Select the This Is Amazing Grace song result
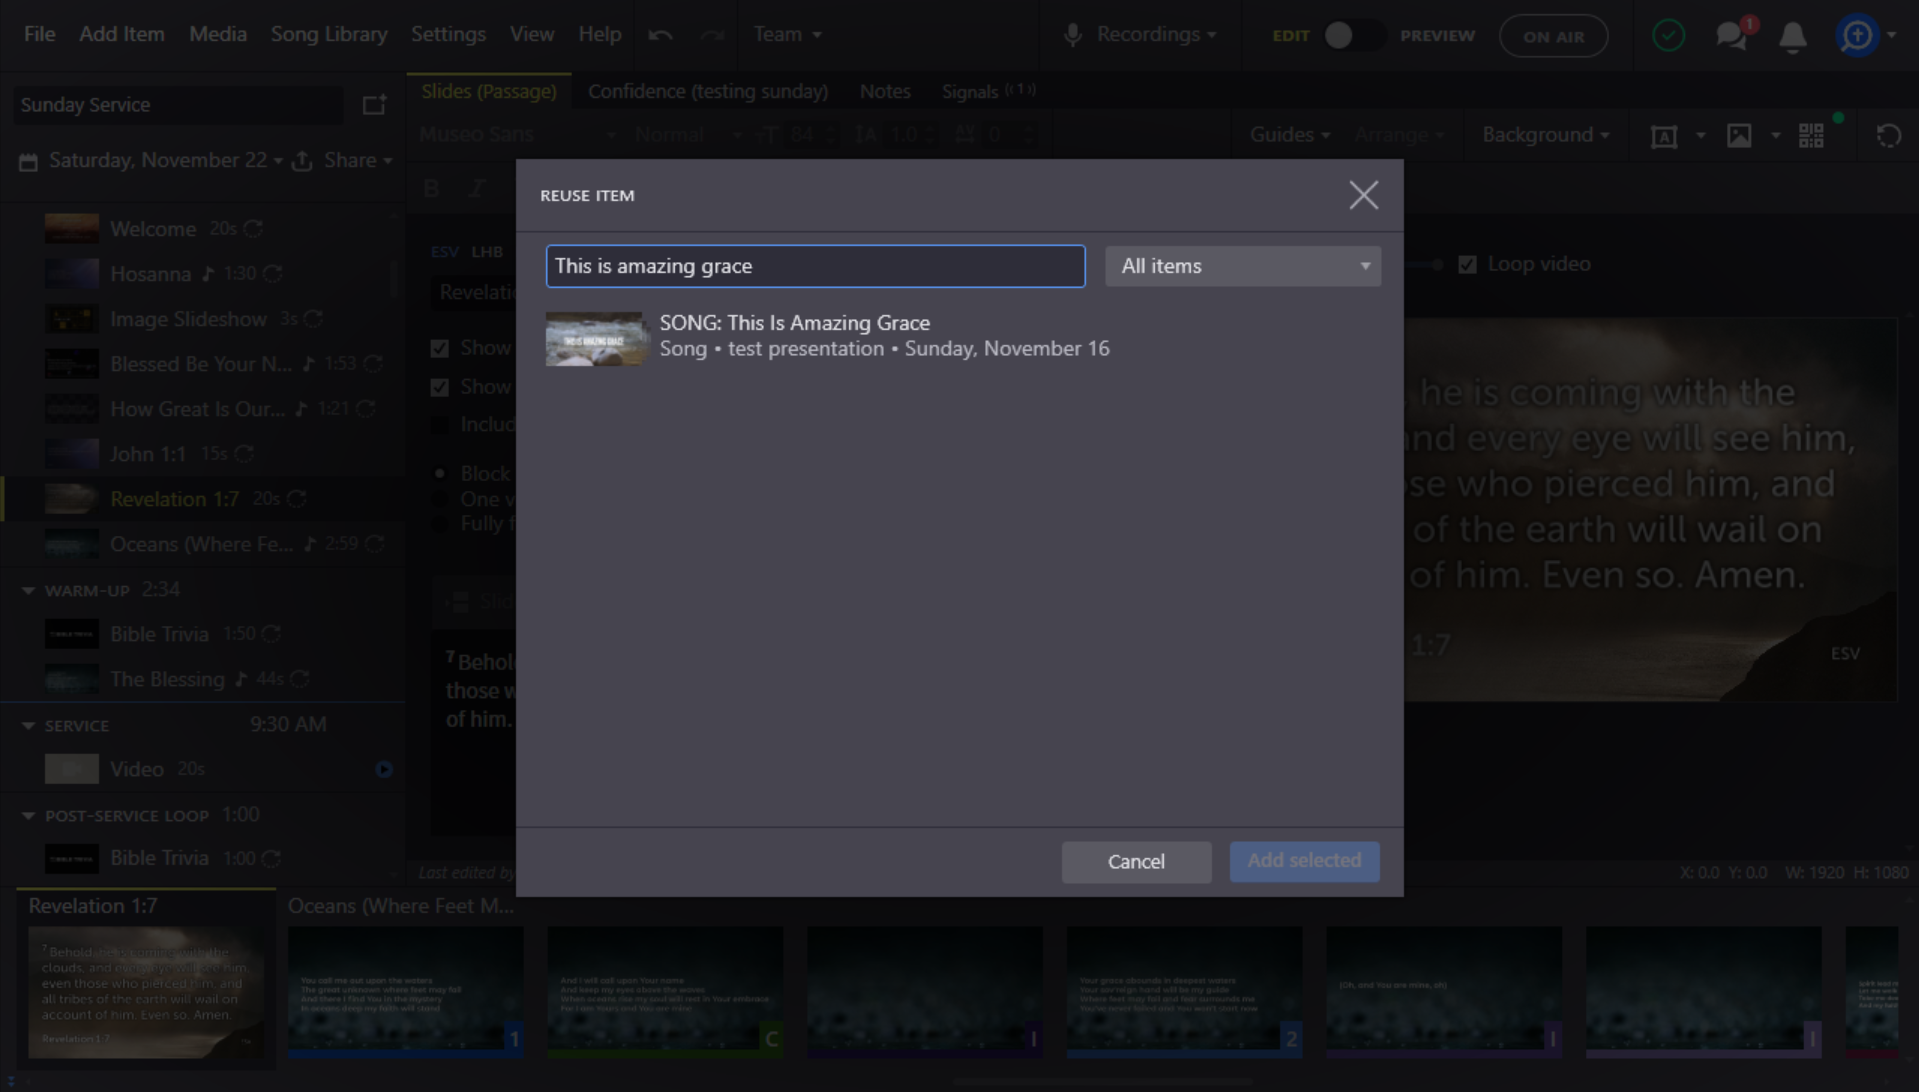Screen dimensions: 1919x1092 pyautogui.click(x=960, y=337)
